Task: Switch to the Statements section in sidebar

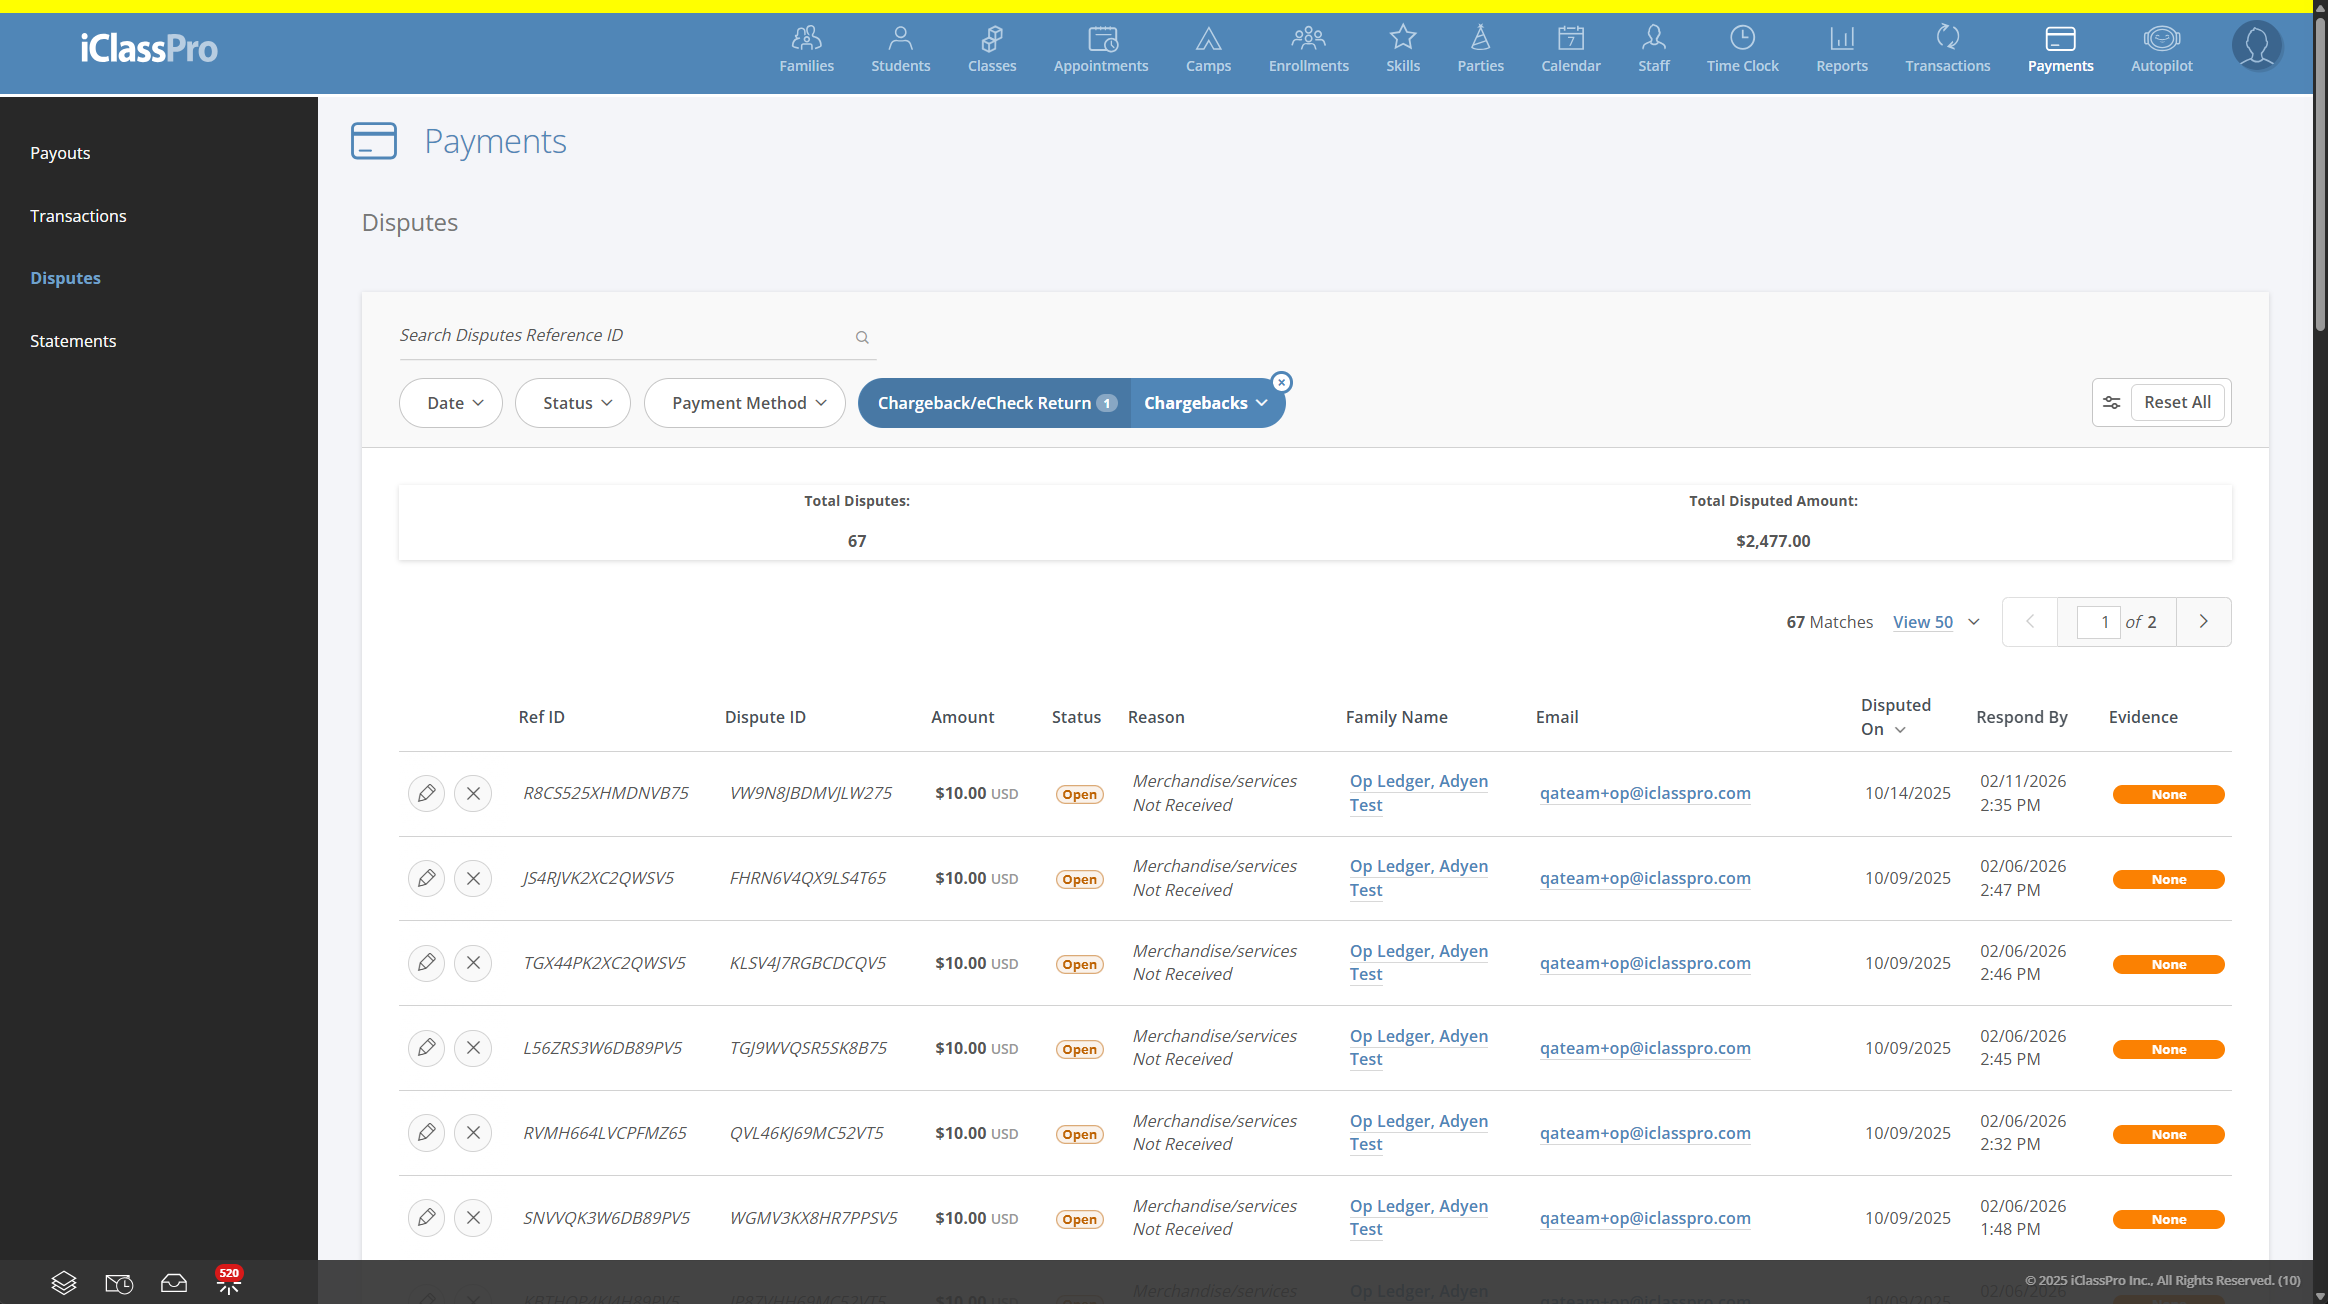Action: pyautogui.click(x=73, y=340)
